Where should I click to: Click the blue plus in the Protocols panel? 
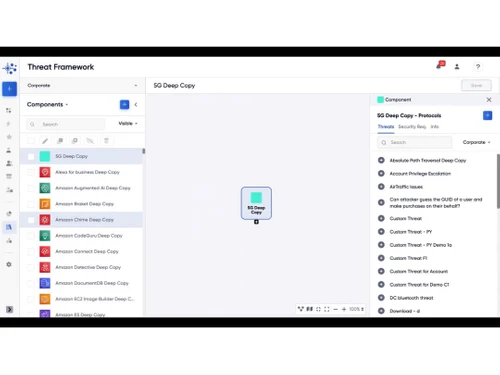point(487,116)
